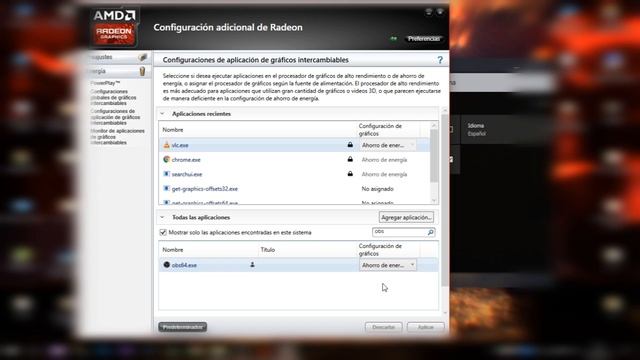Click Nombre column header in recent applications
This screenshot has width=640, height=360.
[x=173, y=130]
